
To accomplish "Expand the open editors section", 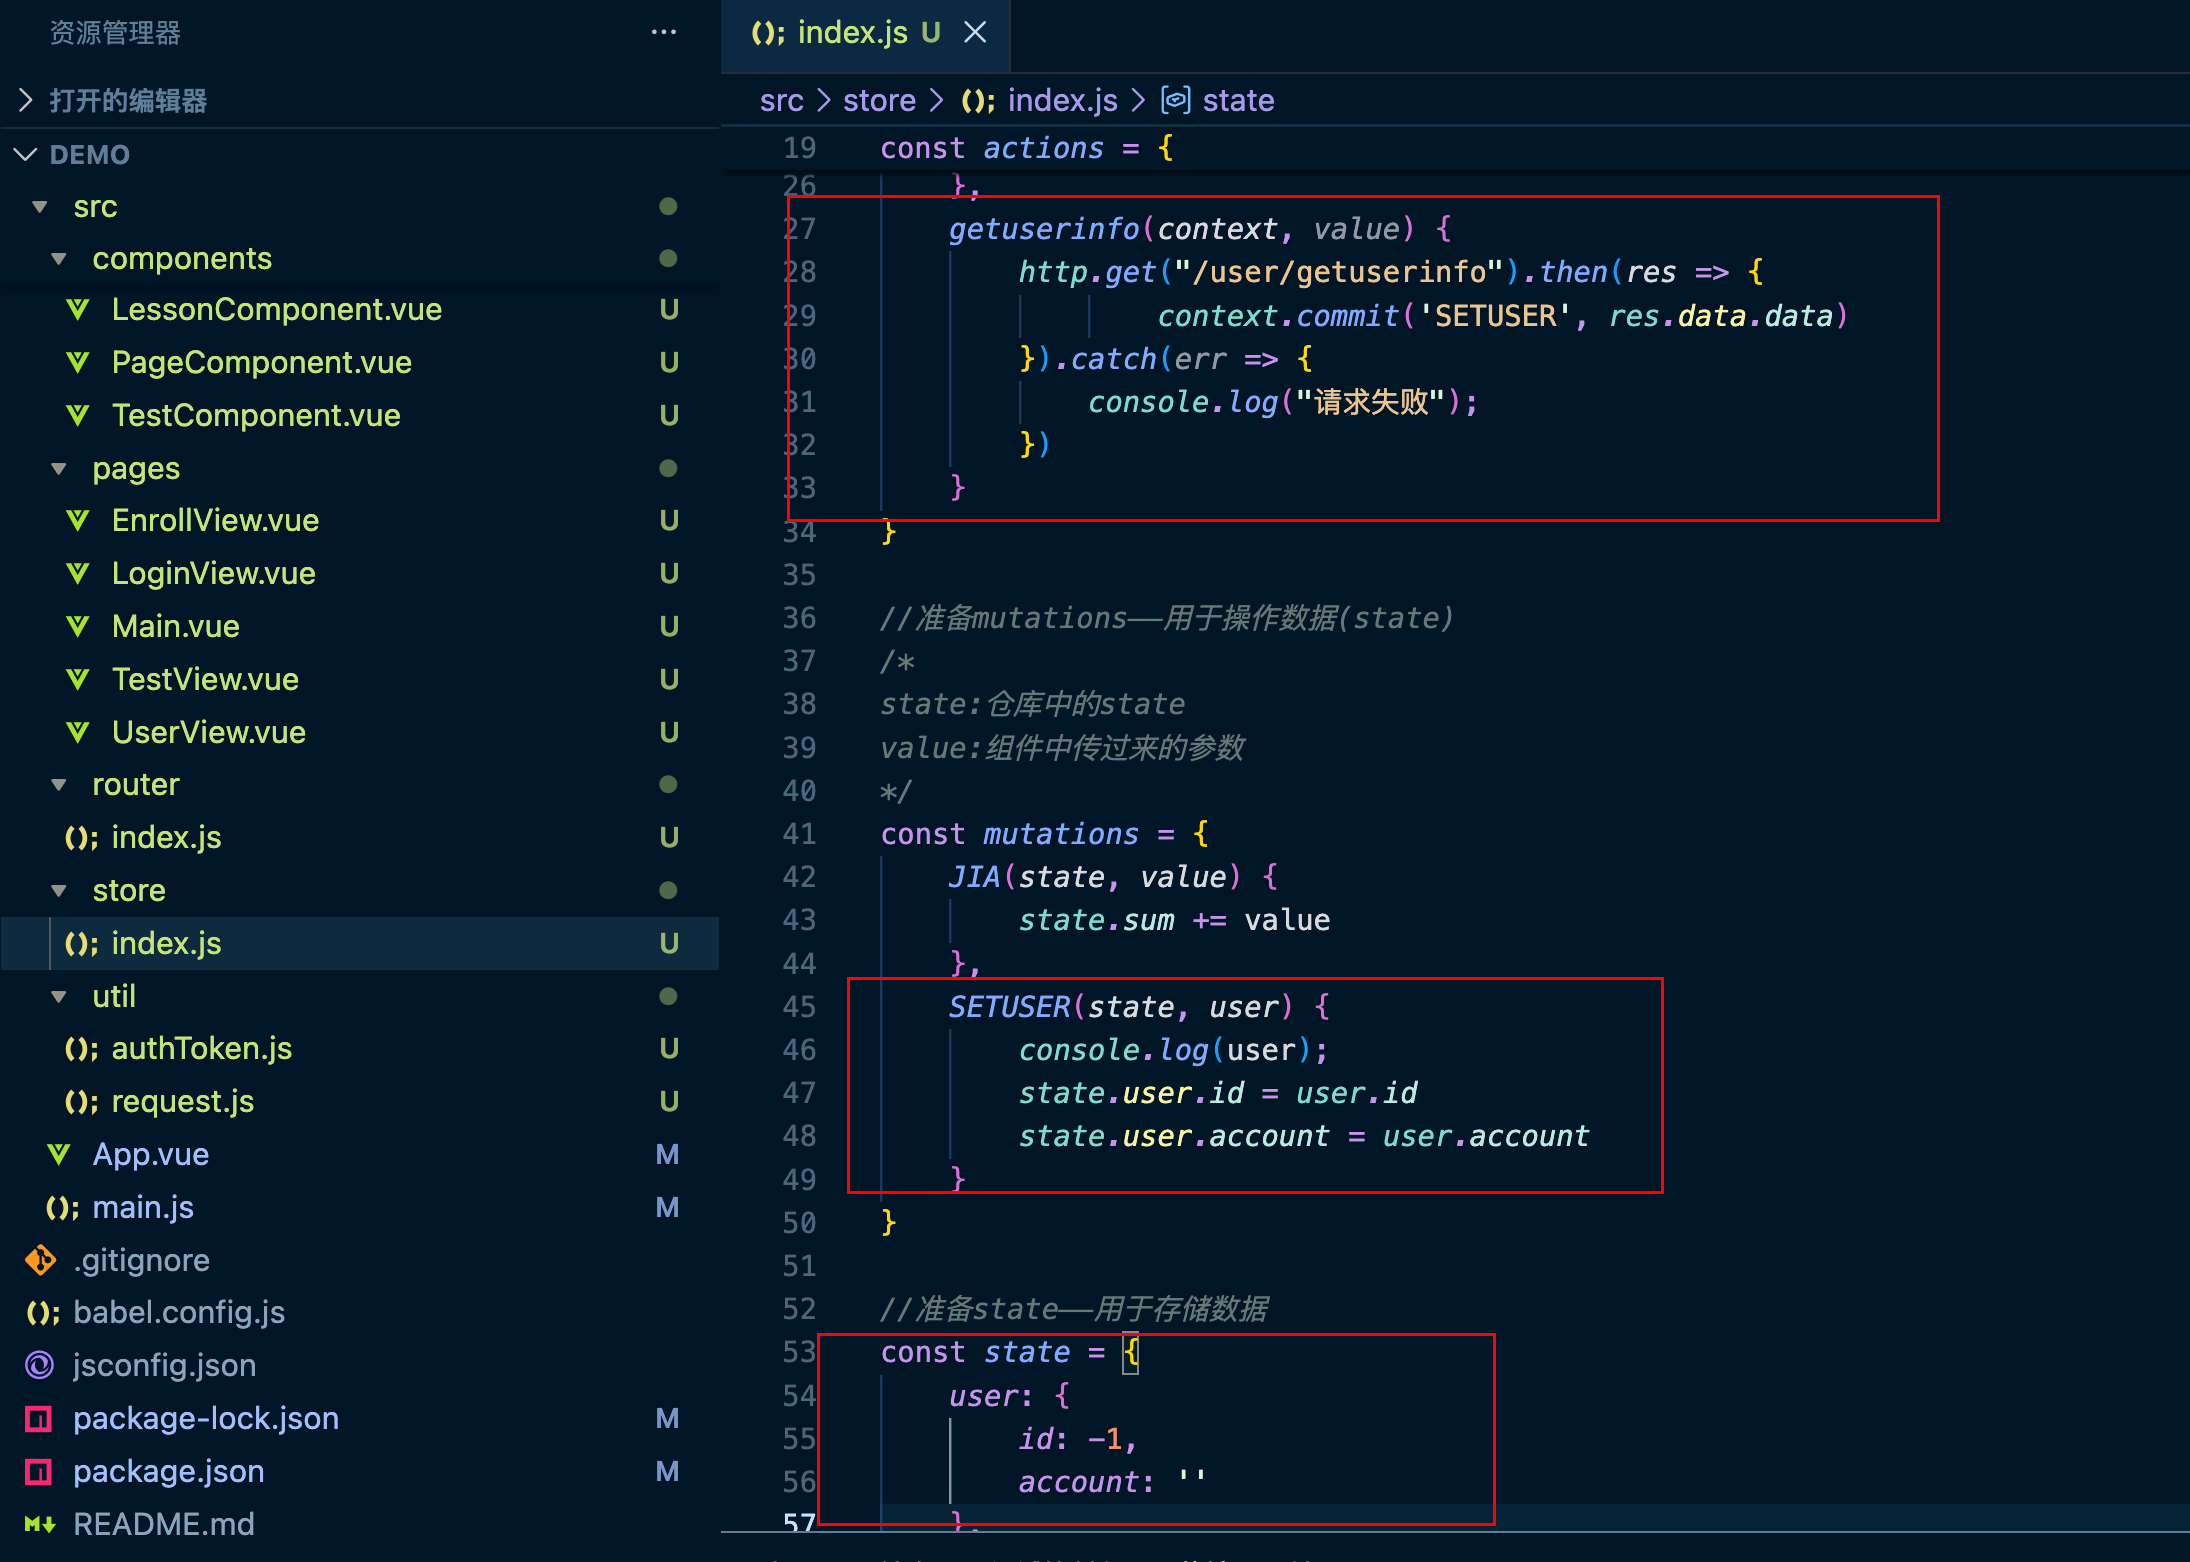I will pyautogui.click(x=26, y=100).
